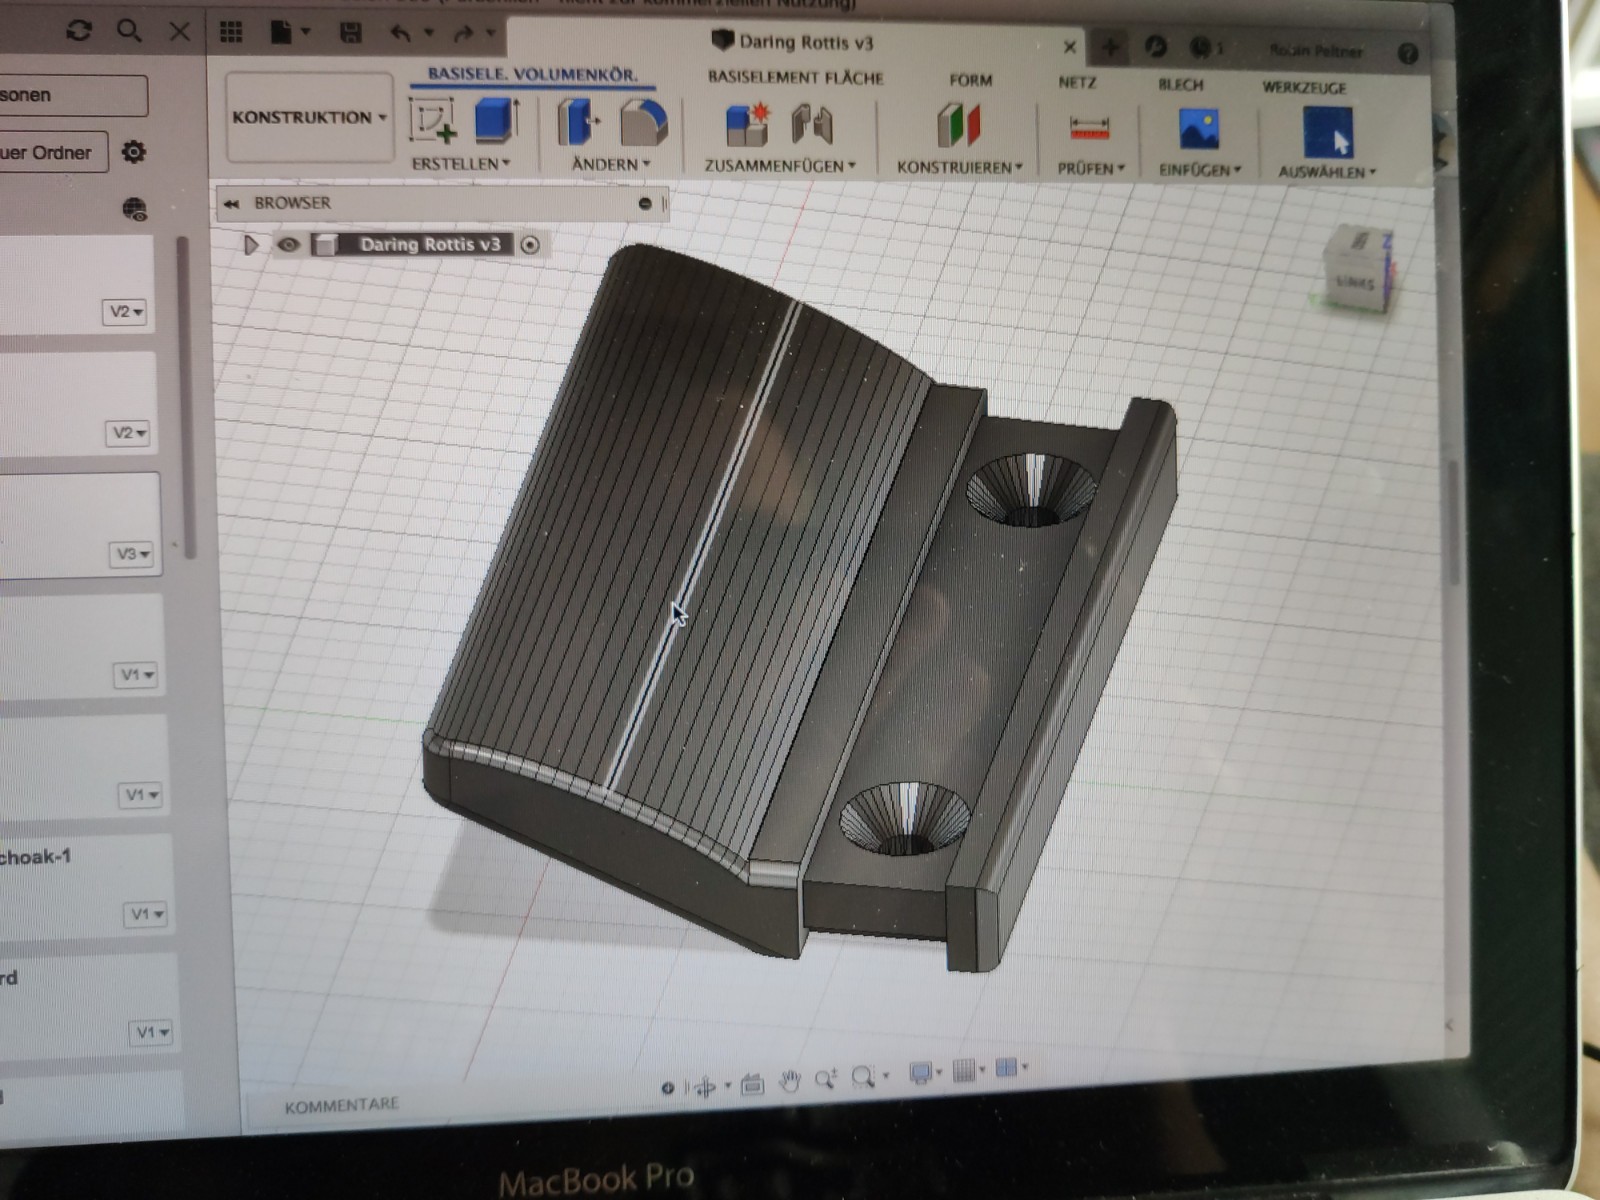Choose the Extrude tool icon
Image resolution: width=1600 pixels, height=1200 pixels.
496,120
